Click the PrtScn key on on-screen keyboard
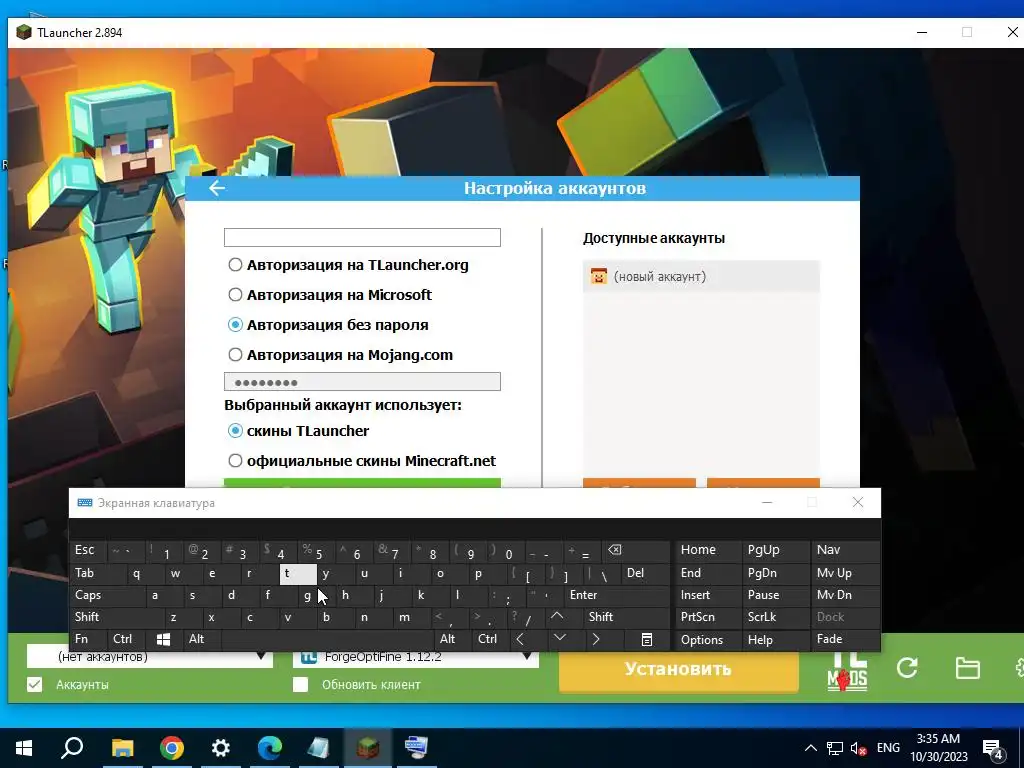 tap(707, 617)
